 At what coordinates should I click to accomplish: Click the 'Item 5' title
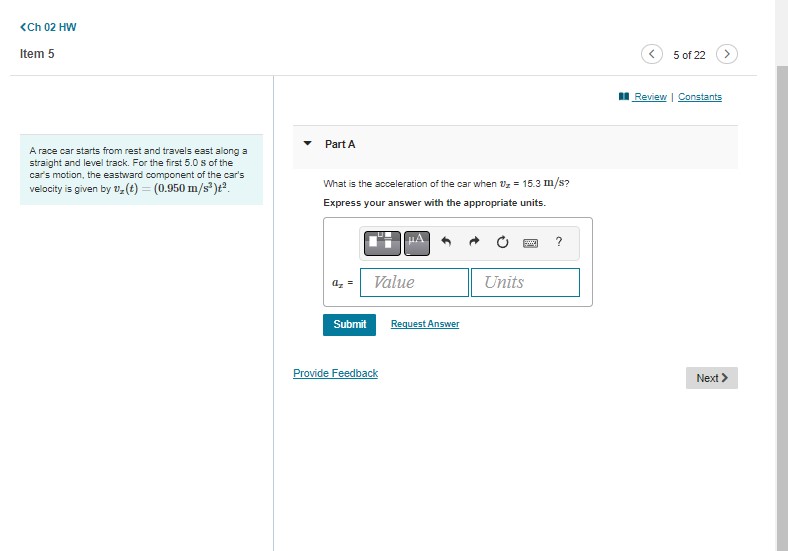(x=37, y=54)
